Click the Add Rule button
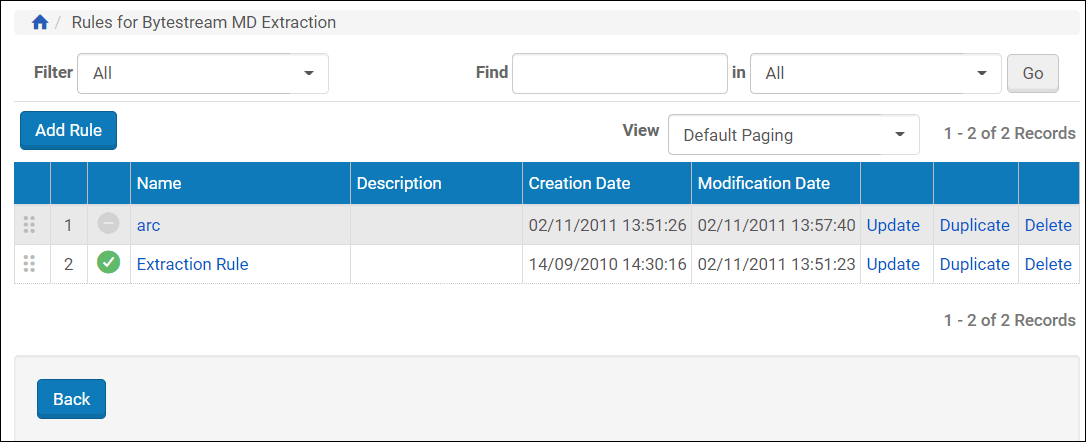 (68, 130)
